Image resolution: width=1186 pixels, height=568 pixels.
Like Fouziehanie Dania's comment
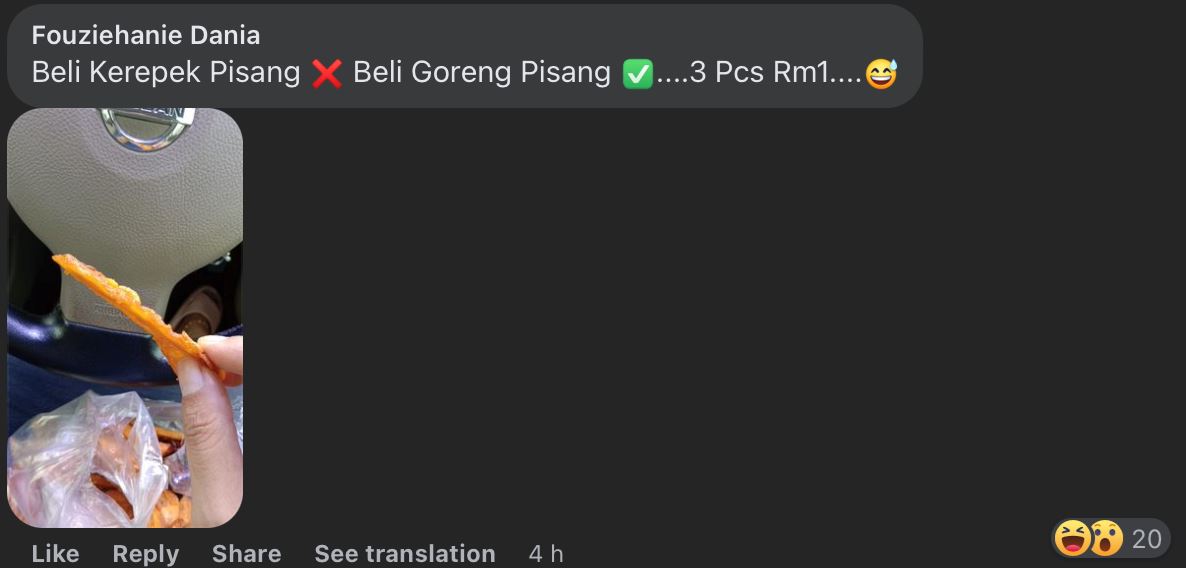55,553
